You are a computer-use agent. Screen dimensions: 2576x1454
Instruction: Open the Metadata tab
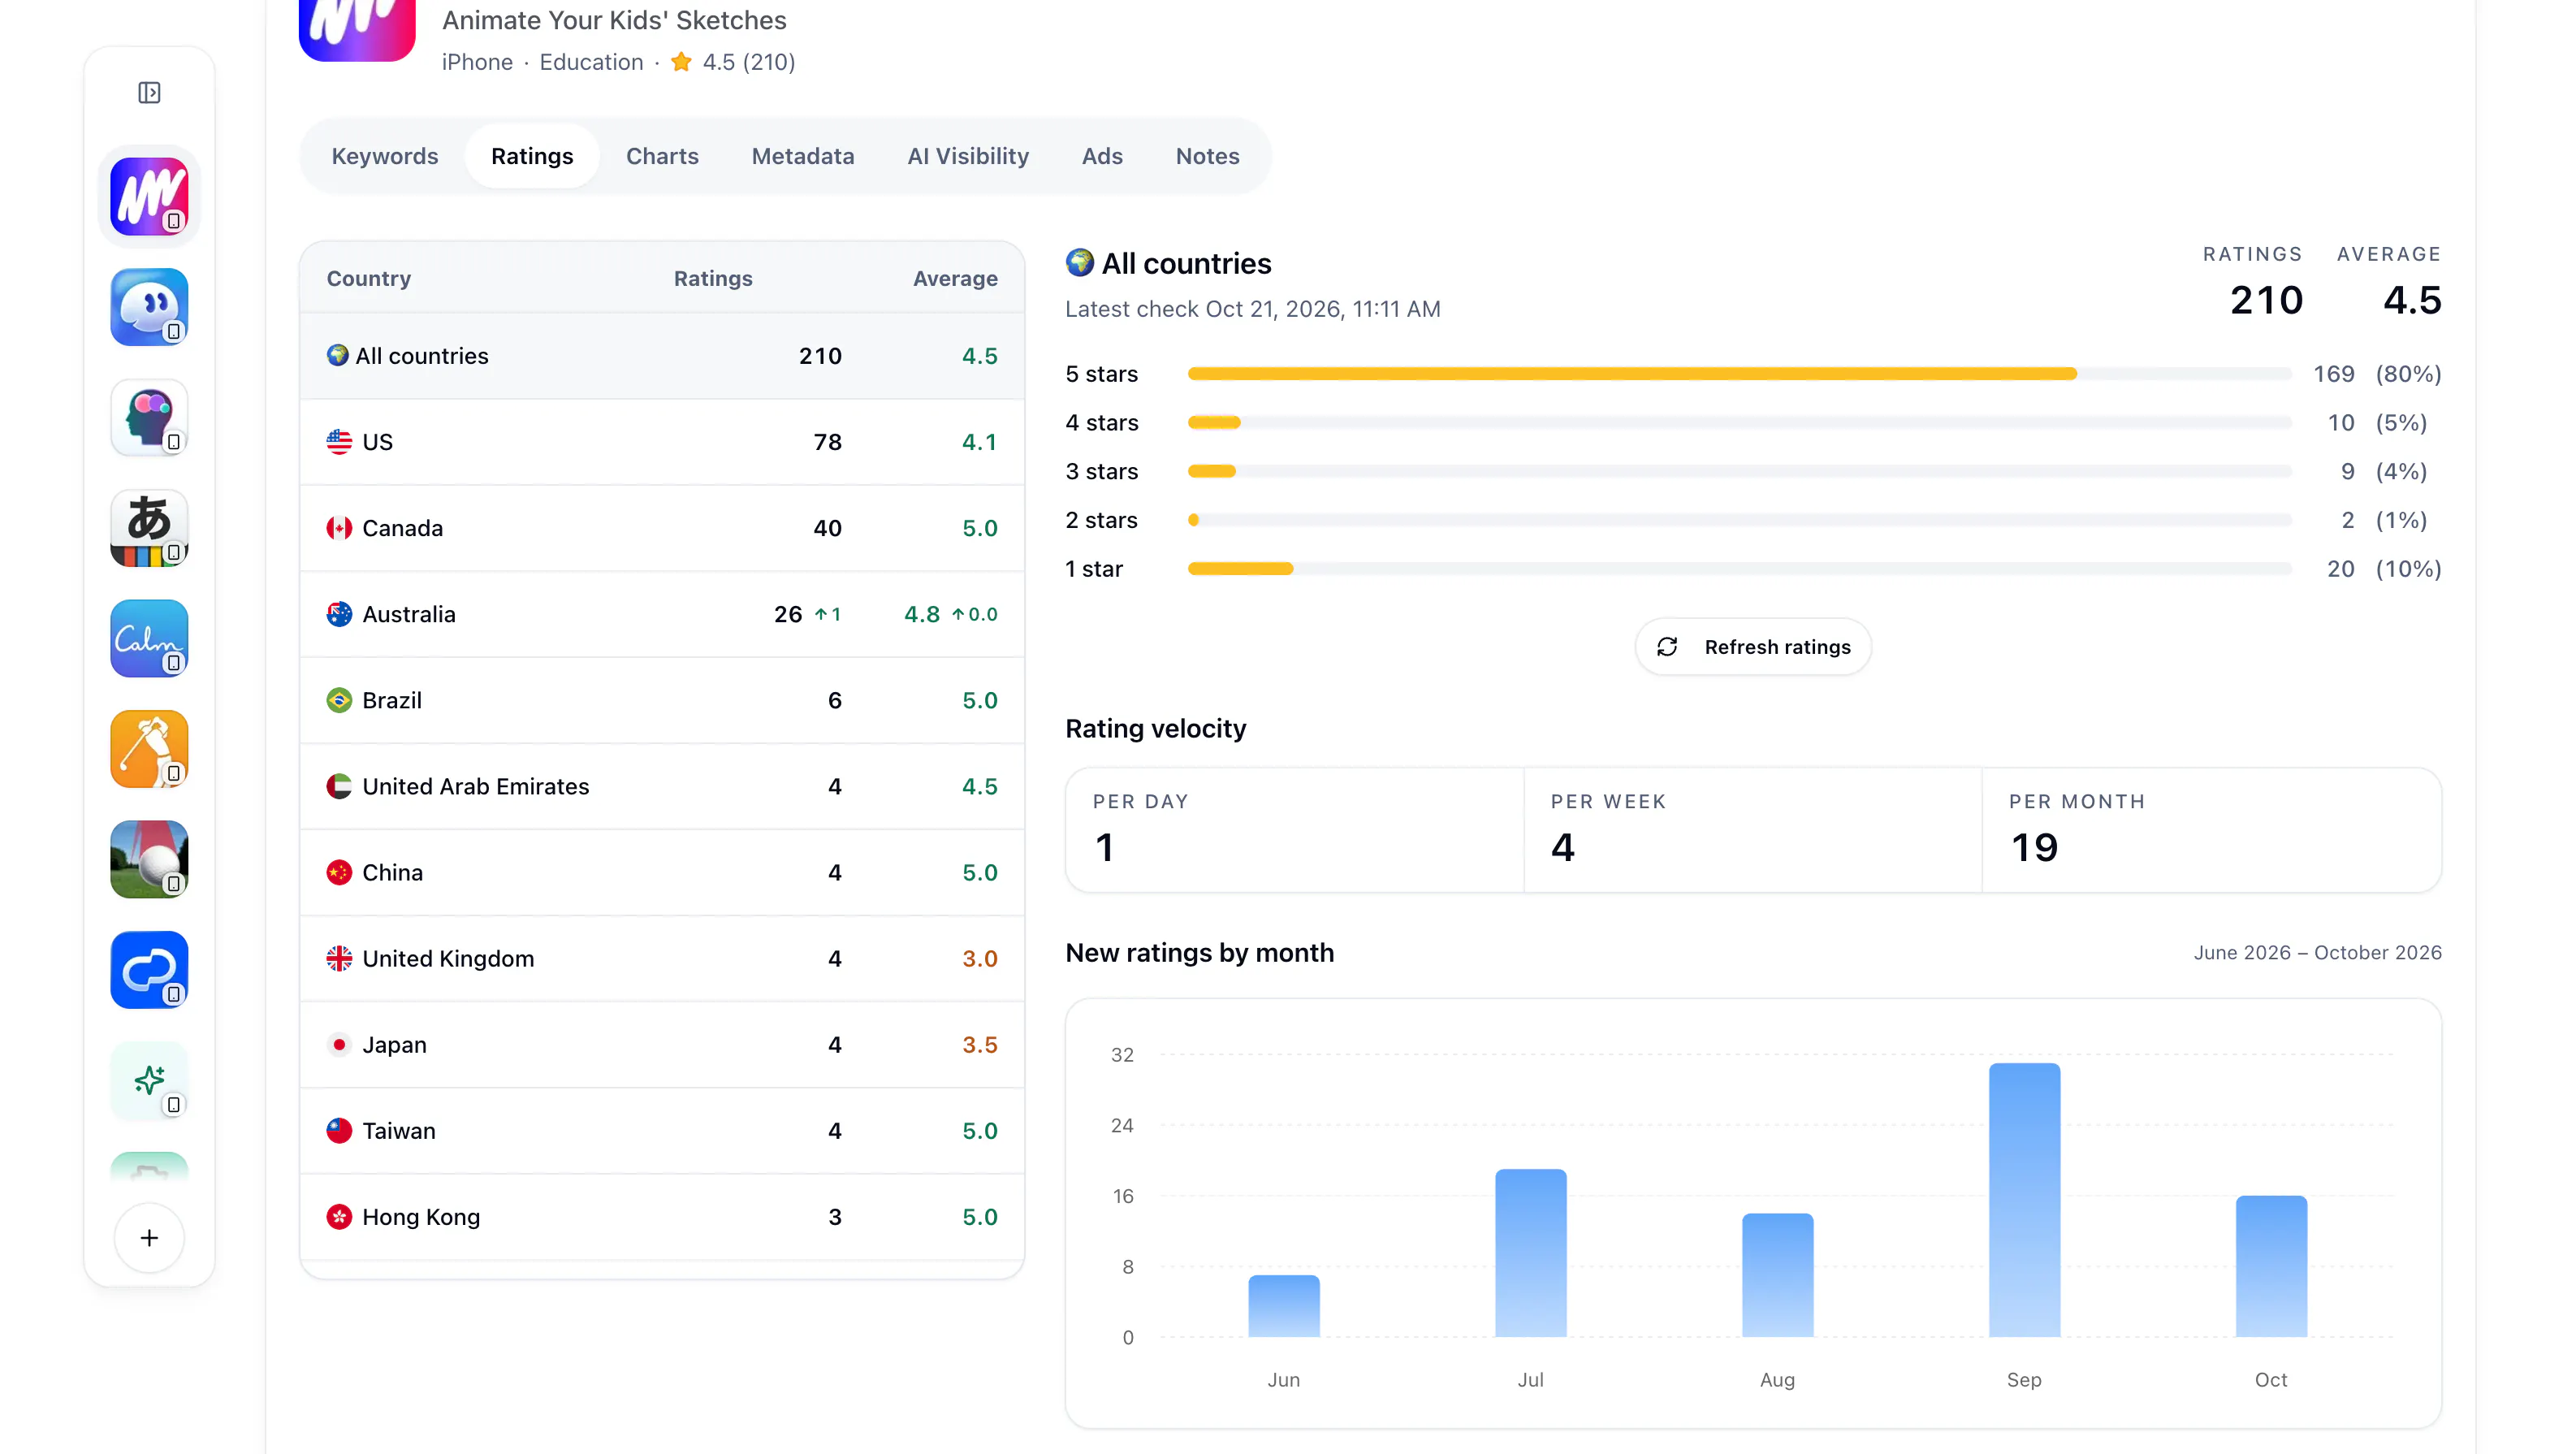tap(803, 156)
